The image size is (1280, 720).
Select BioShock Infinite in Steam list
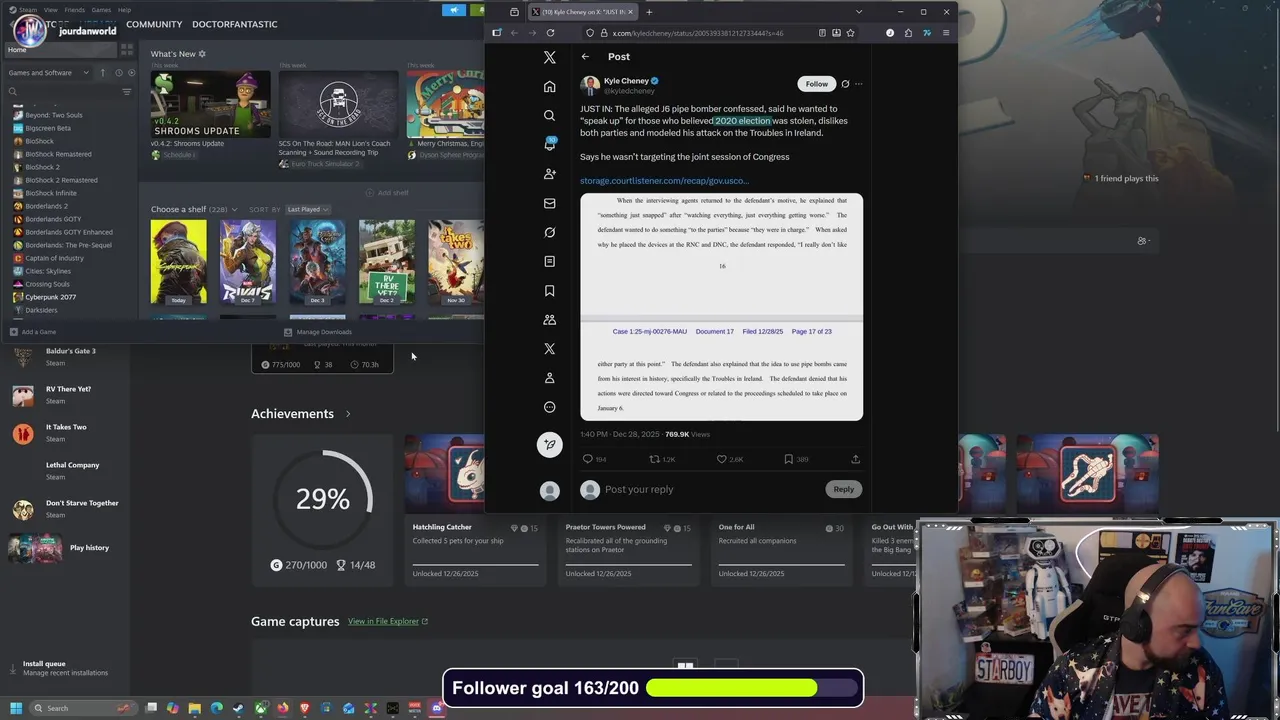pos(50,193)
